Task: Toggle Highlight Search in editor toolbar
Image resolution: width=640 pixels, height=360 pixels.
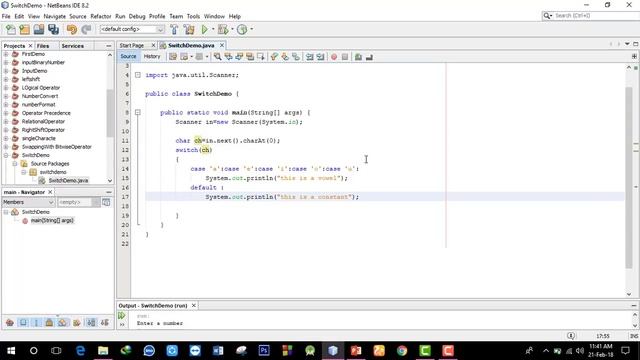Action: pos(250,57)
